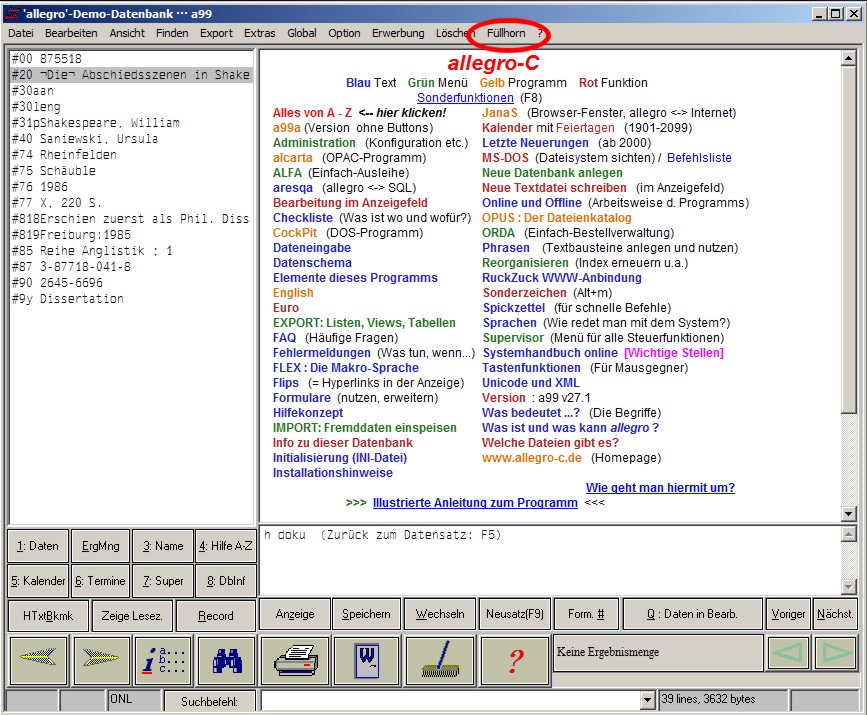Click the '7: Super' button
The height and width of the screenshot is (715, 867).
tap(163, 581)
